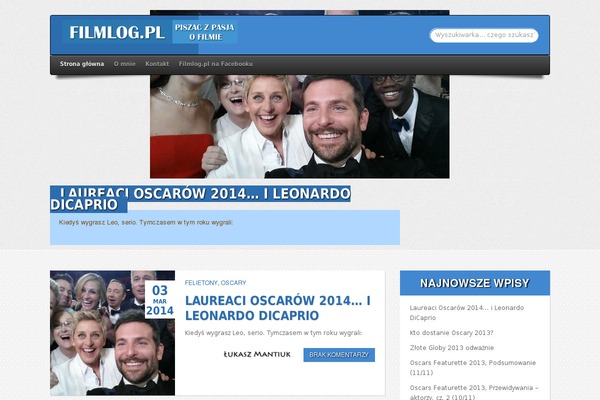Open the Strona główna menu item

tap(82, 64)
